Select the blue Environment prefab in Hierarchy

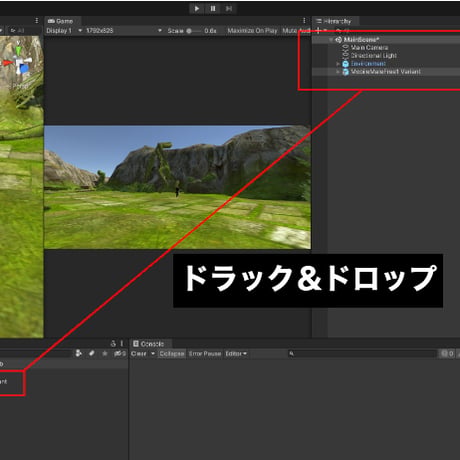tap(368, 64)
